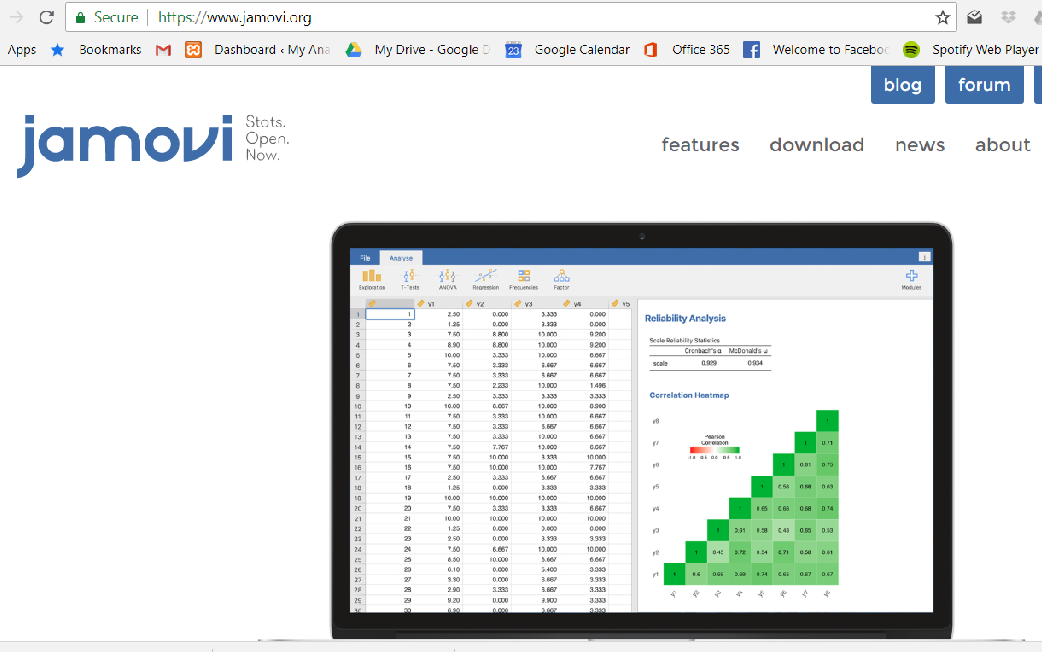1042x652 pixels.
Task: Toggle the filter icon beside column Y1
Action: click(x=420, y=304)
